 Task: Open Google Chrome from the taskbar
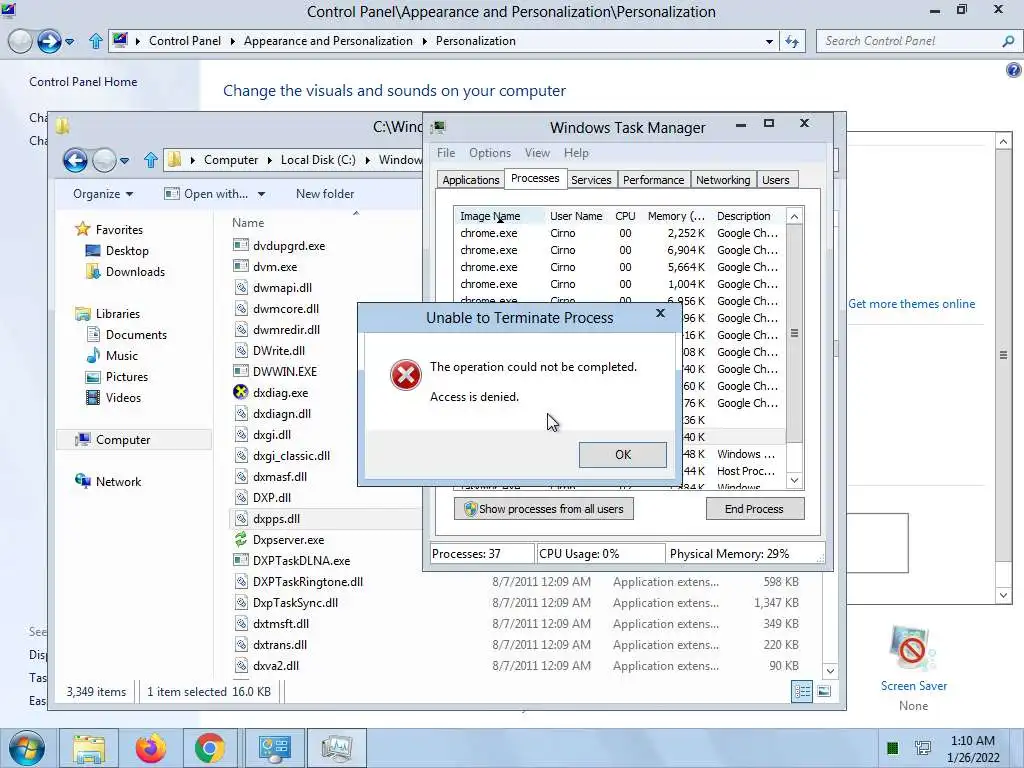click(210, 748)
